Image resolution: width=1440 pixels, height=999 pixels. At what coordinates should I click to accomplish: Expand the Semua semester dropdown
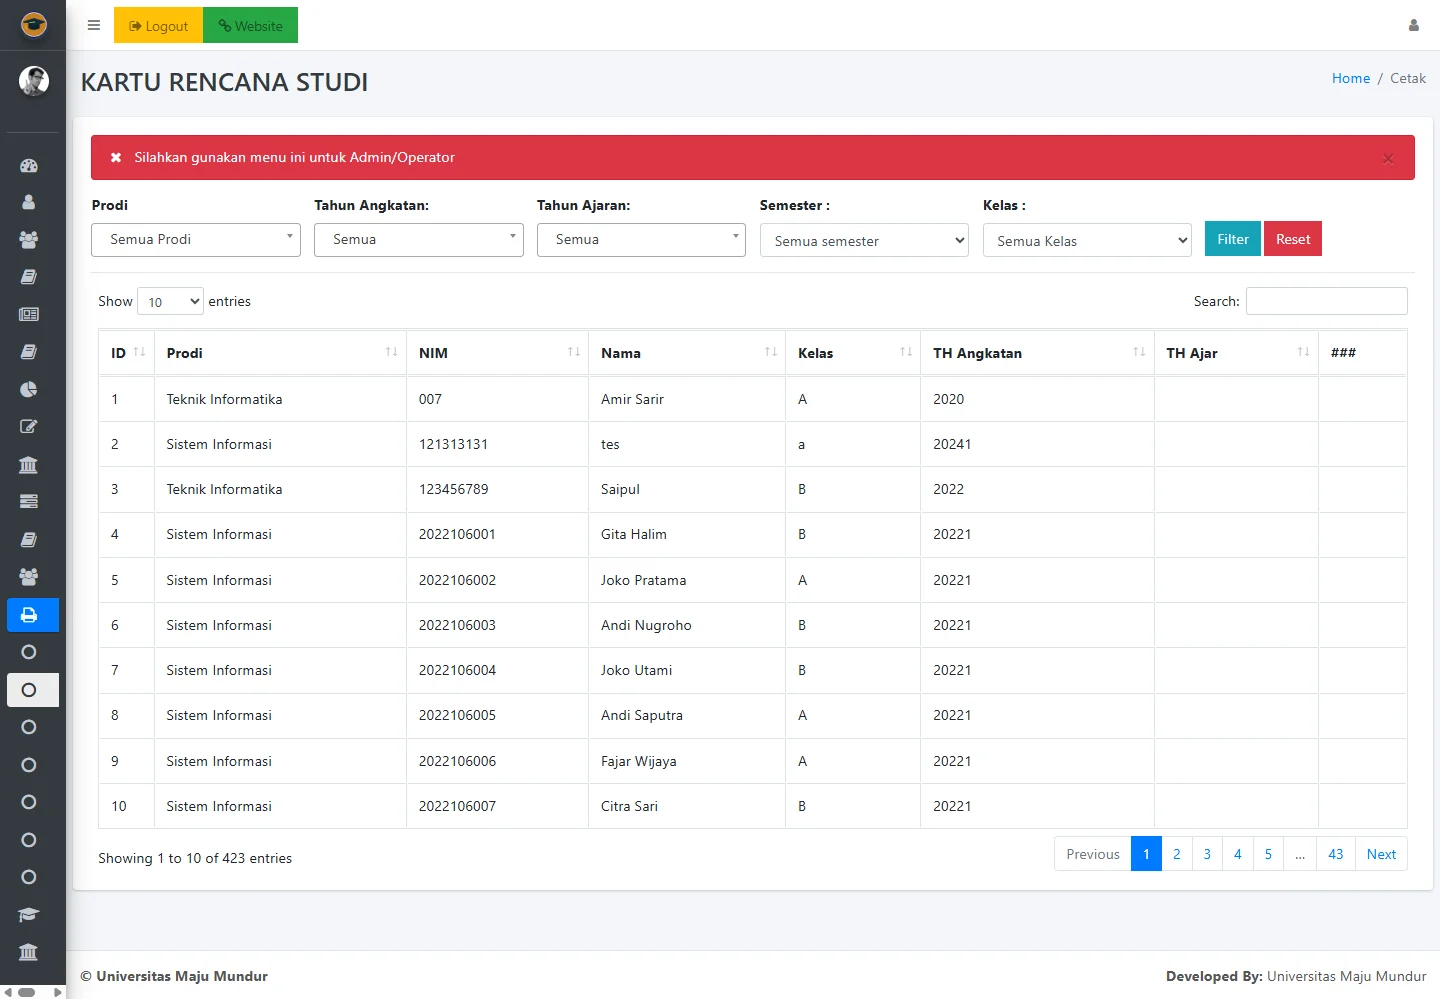pos(864,241)
